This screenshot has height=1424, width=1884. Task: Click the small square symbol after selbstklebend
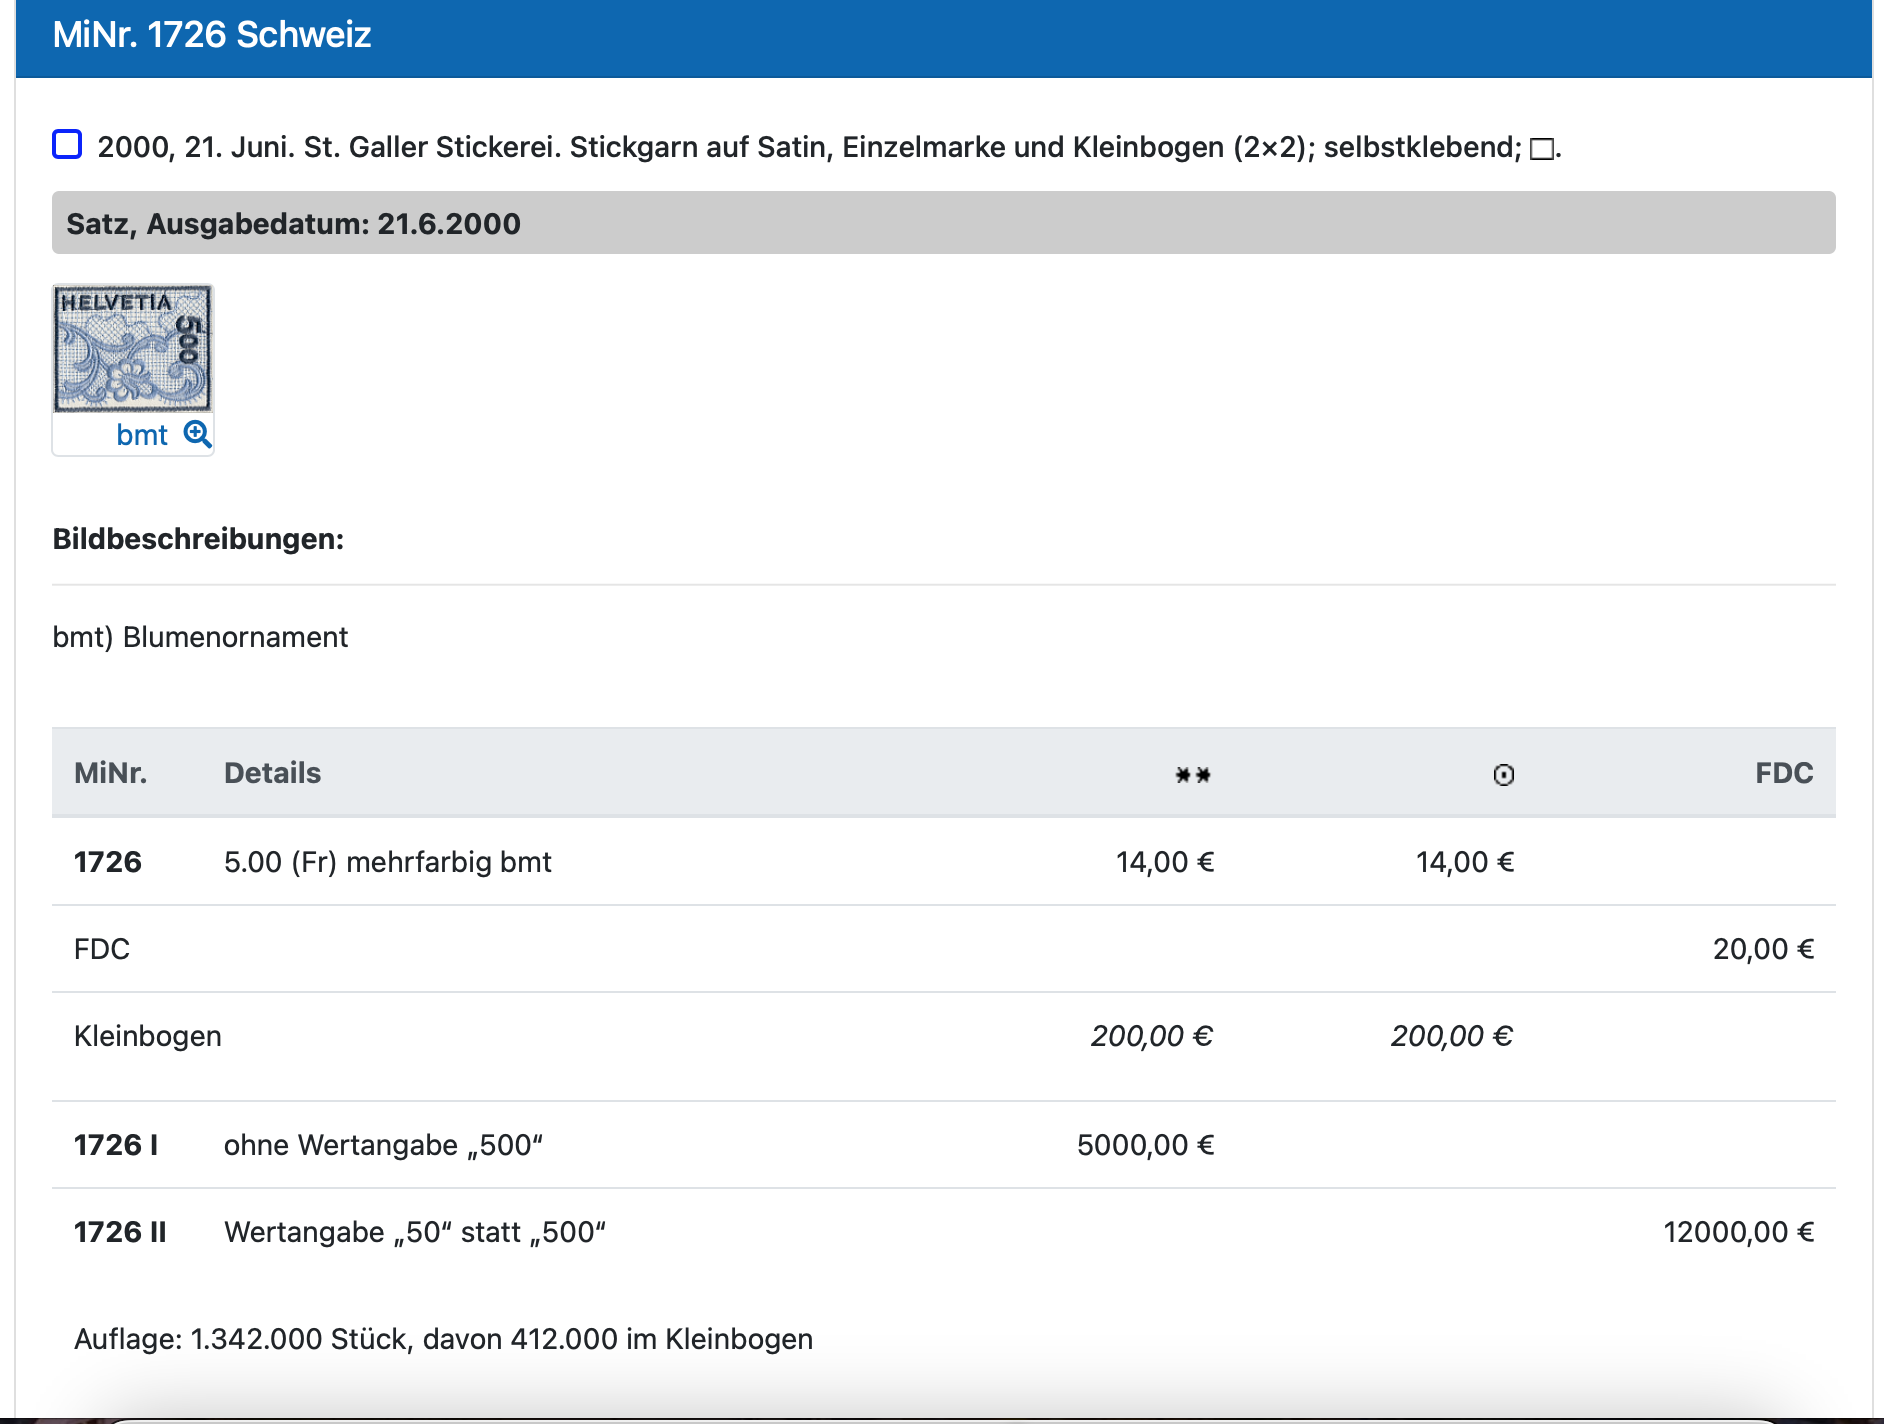1541,149
